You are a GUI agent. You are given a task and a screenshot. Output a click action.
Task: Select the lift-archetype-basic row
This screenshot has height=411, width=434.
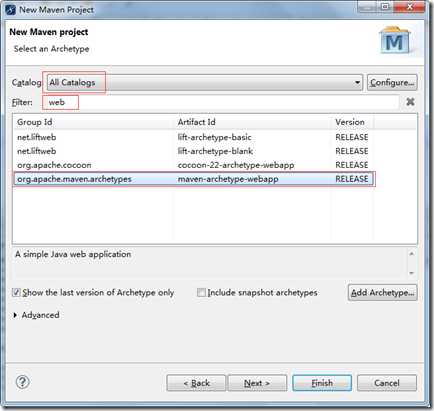(193, 137)
